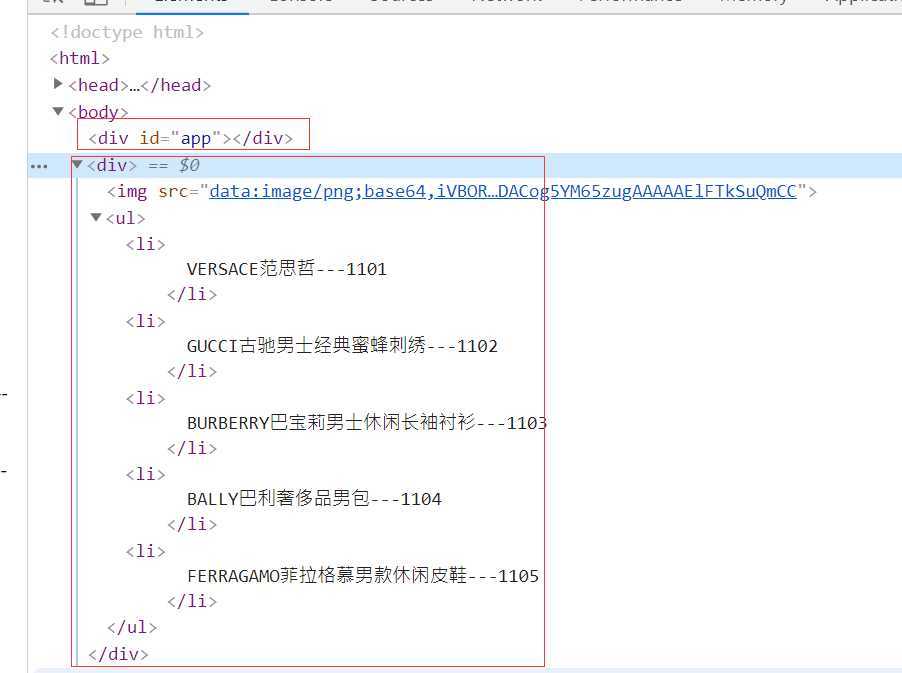Select the div id="app" element
This screenshot has height=673, width=902.
190,138
